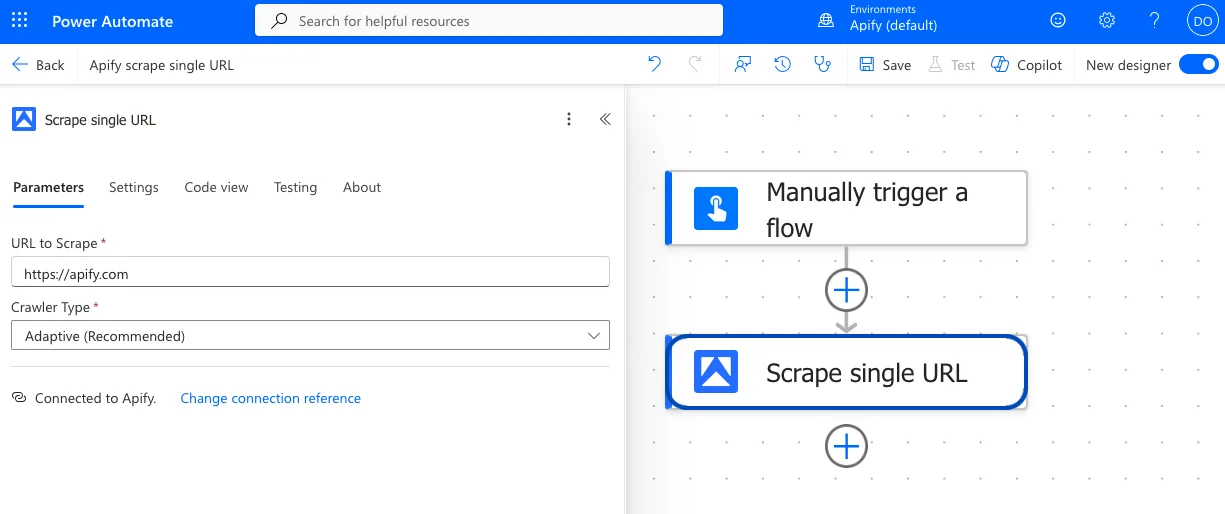1225x514 pixels.
Task: Click the Save button label
Action: (897, 65)
